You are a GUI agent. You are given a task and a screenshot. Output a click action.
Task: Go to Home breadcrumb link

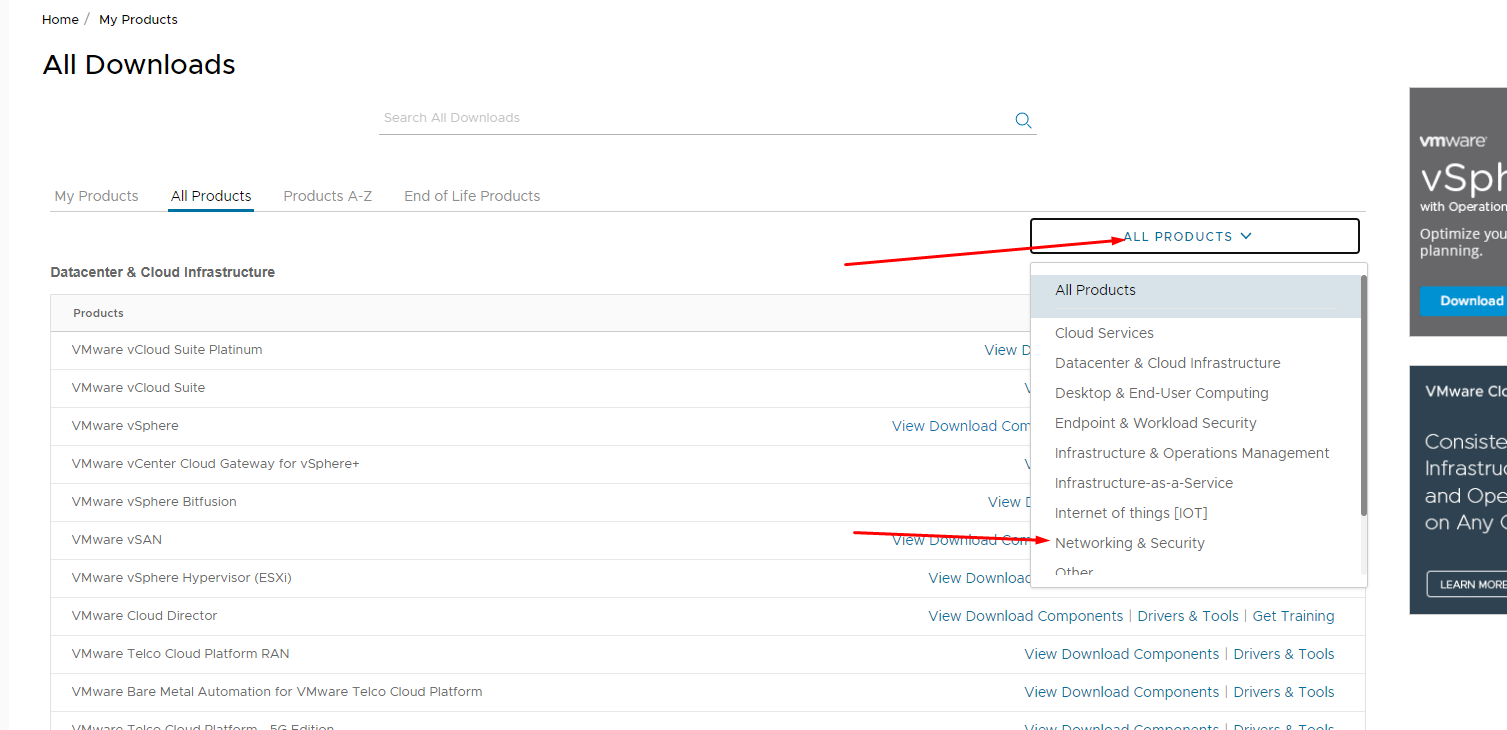pyautogui.click(x=60, y=19)
